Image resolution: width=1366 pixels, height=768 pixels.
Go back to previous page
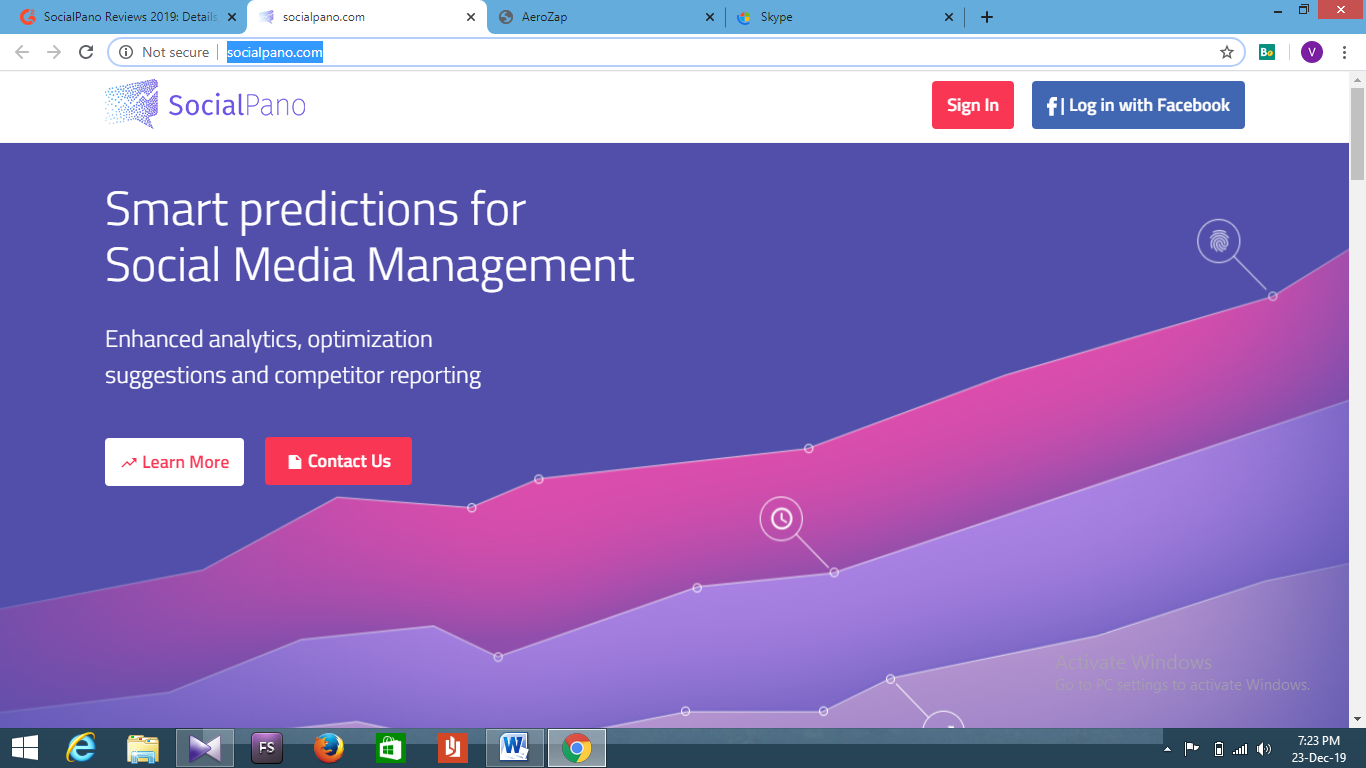(x=22, y=52)
